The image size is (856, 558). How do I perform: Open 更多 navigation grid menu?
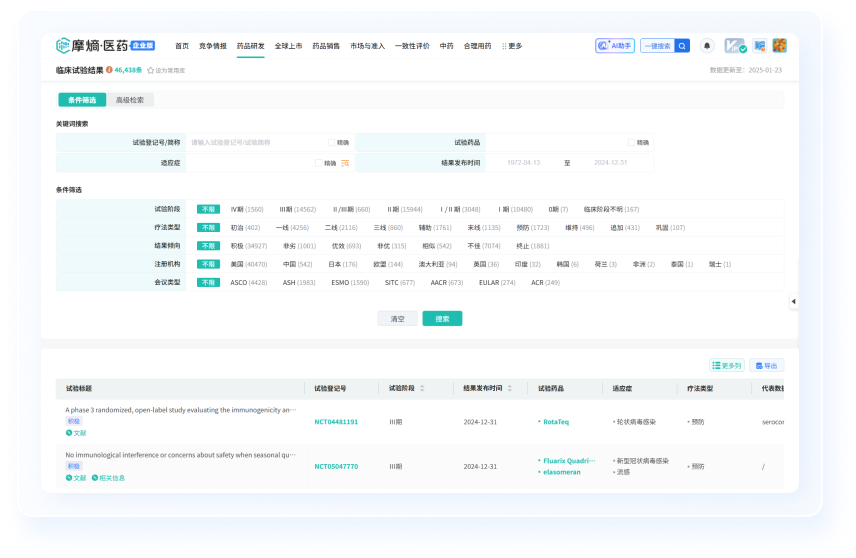tap(512, 46)
